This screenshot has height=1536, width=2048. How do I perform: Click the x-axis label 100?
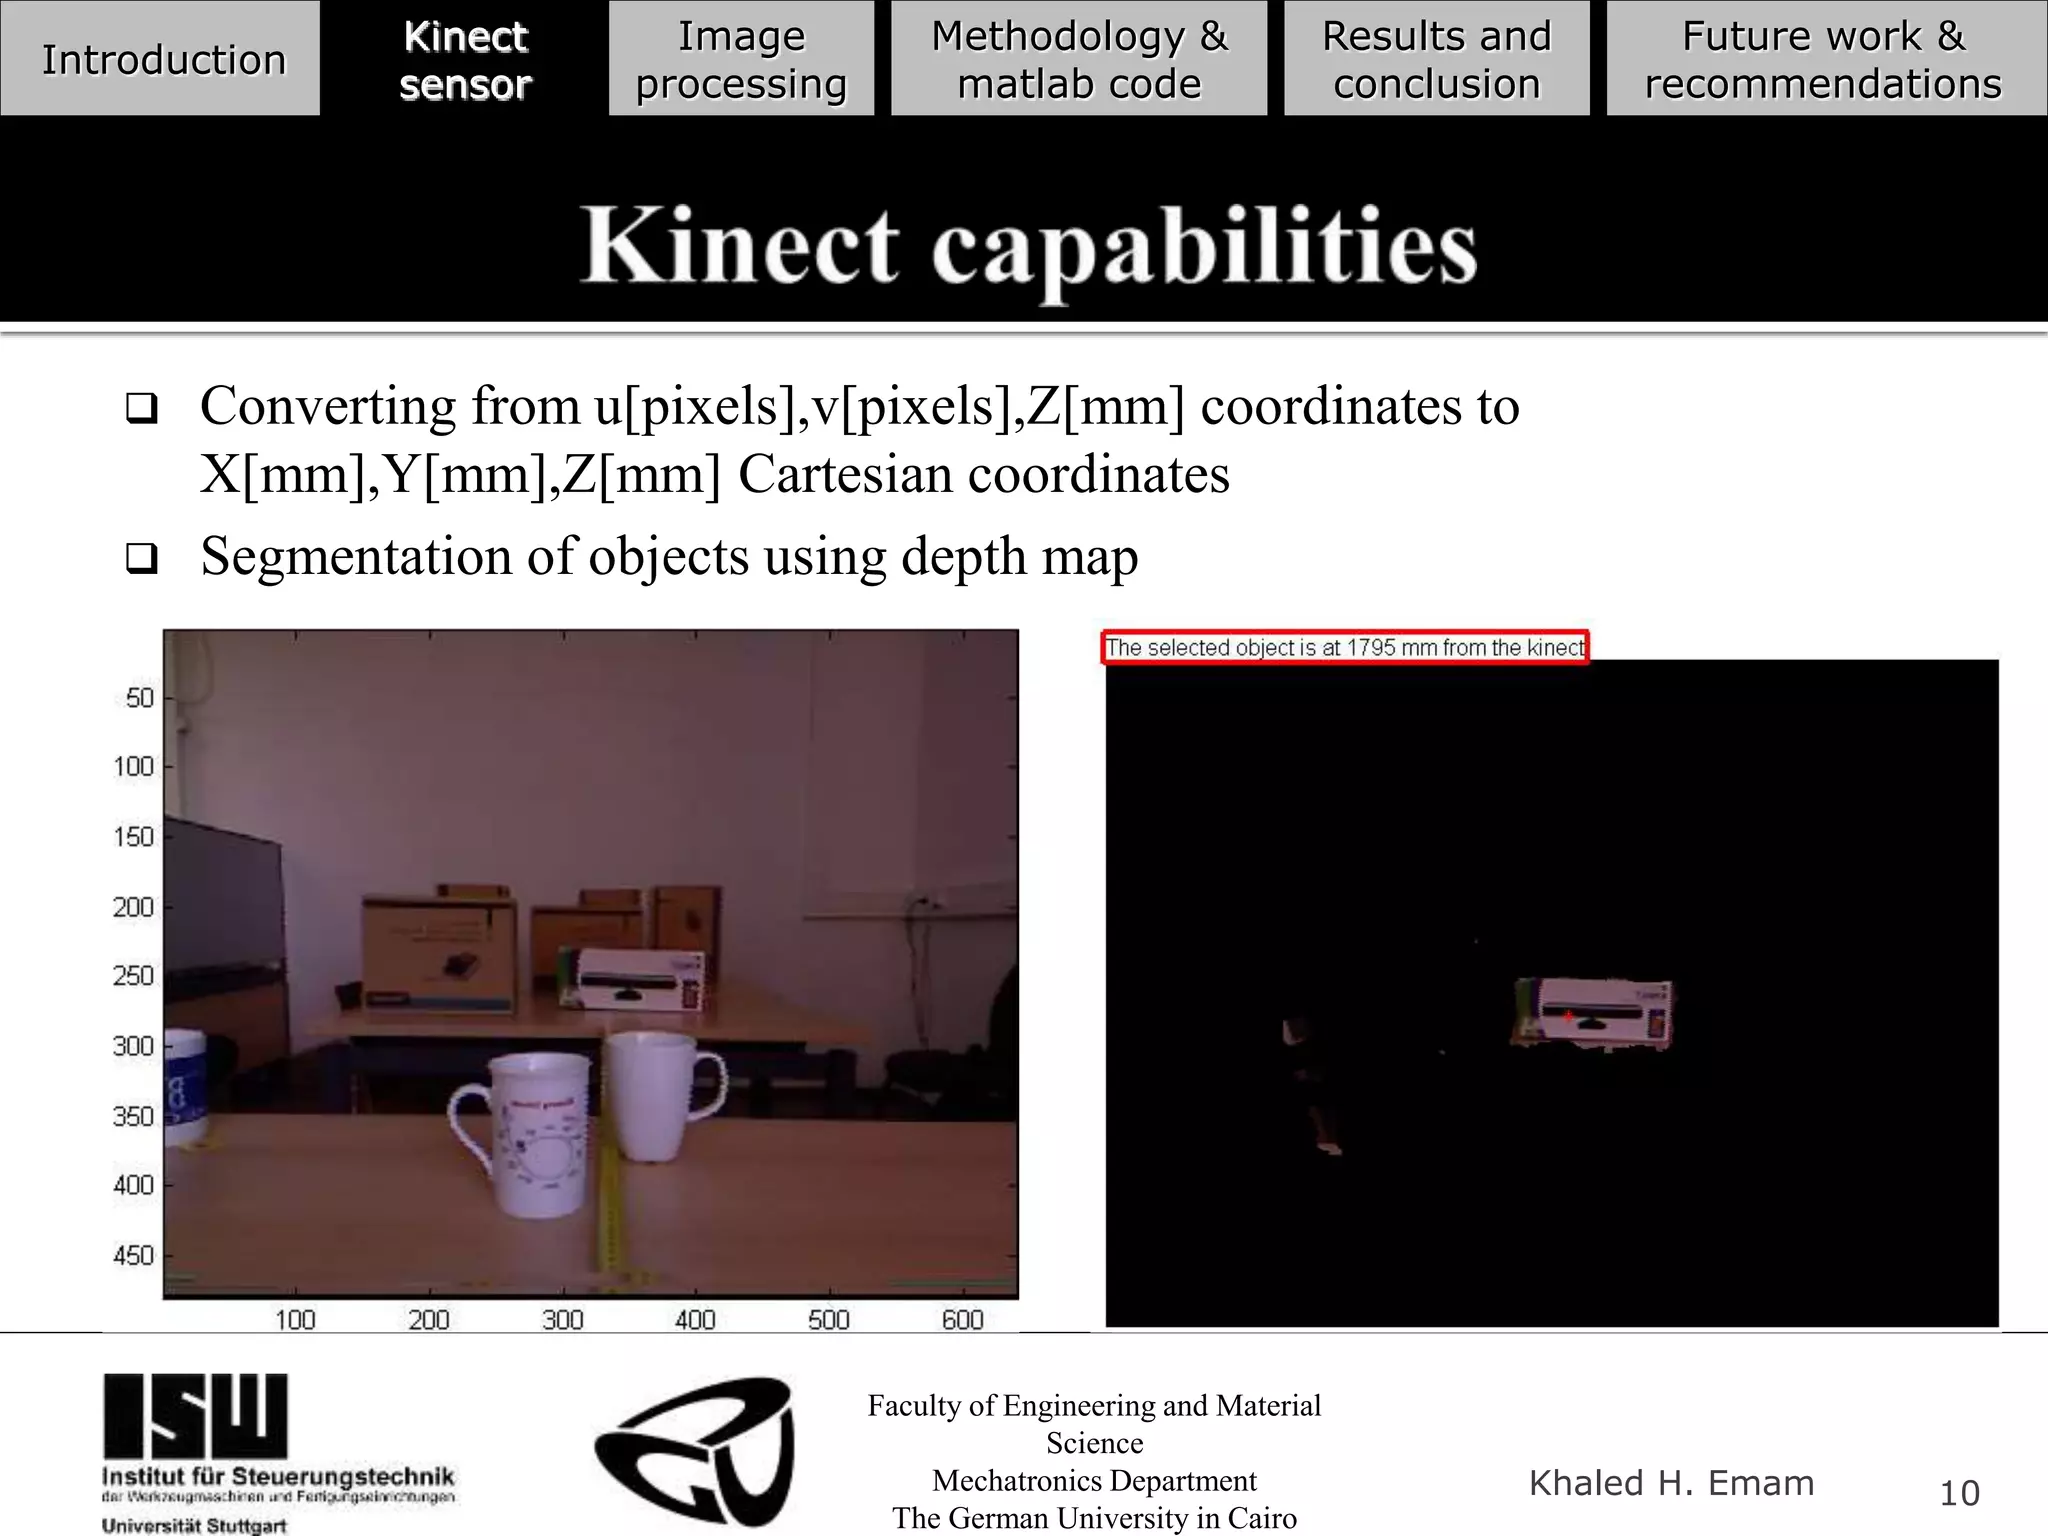[x=295, y=1320]
